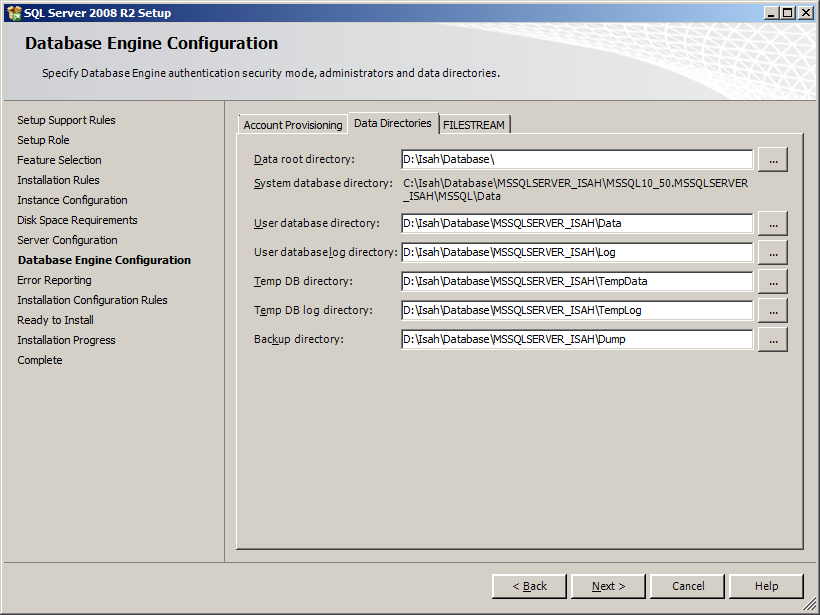Viewport: 820px width, 615px height.
Task: Browse for the Temp DB directory
Action: tap(772, 281)
